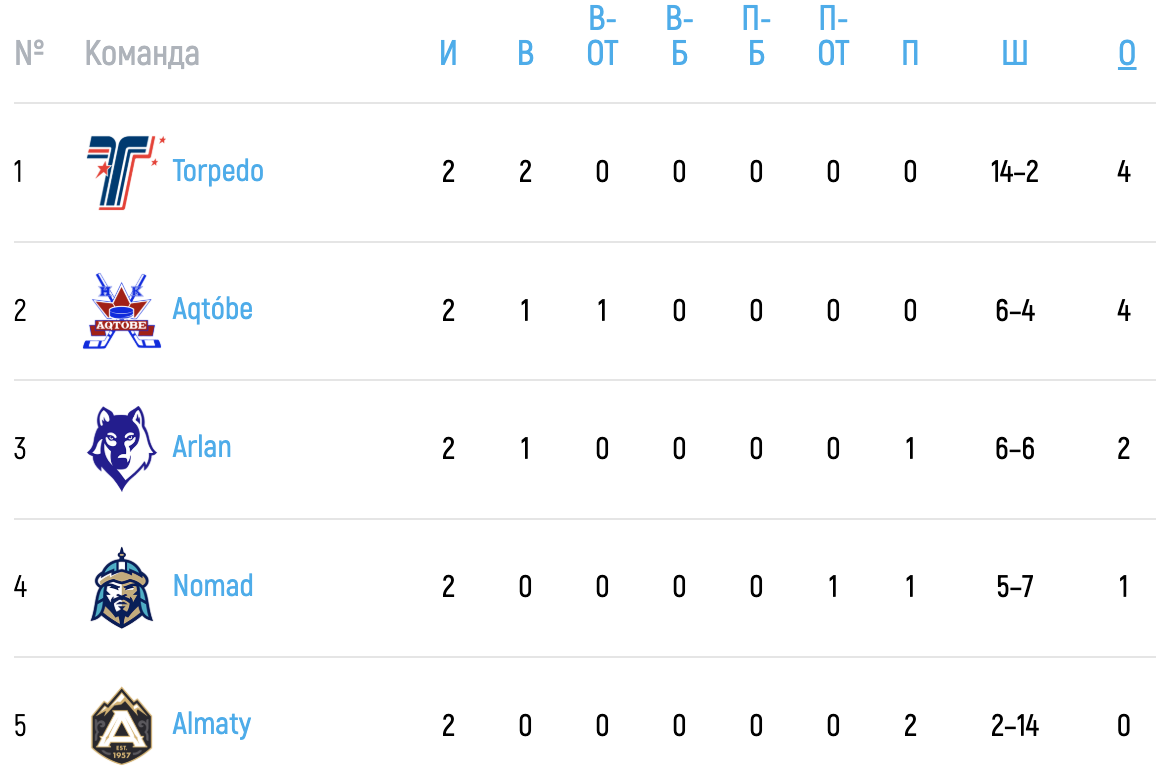Image resolution: width=1156 pixels, height=776 pixels.
Task: Sort by П-Б shootout losses header
Action: (x=756, y=36)
